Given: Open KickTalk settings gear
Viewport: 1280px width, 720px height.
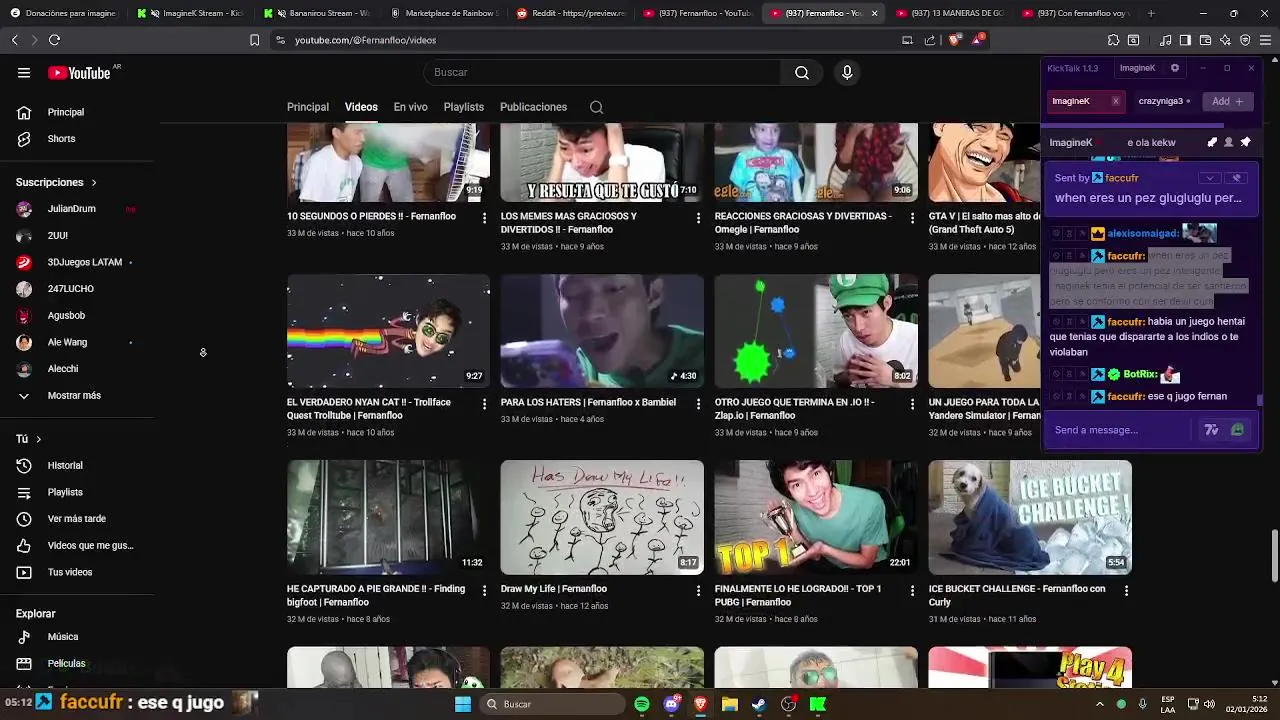Looking at the screenshot, I should click(x=1175, y=68).
